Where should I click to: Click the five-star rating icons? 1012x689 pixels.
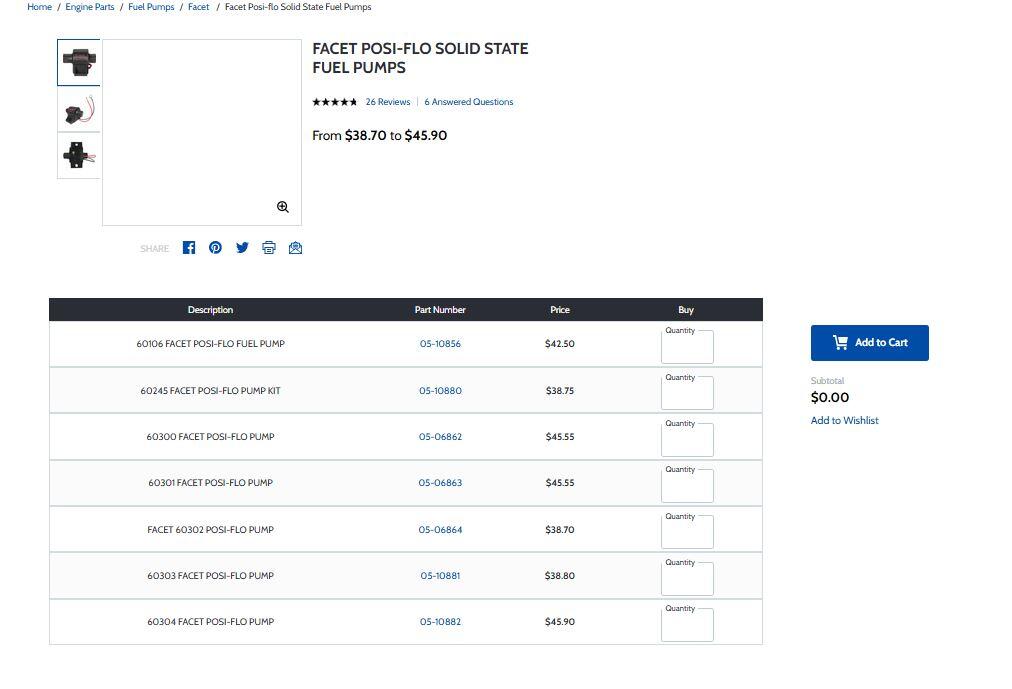coord(334,102)
